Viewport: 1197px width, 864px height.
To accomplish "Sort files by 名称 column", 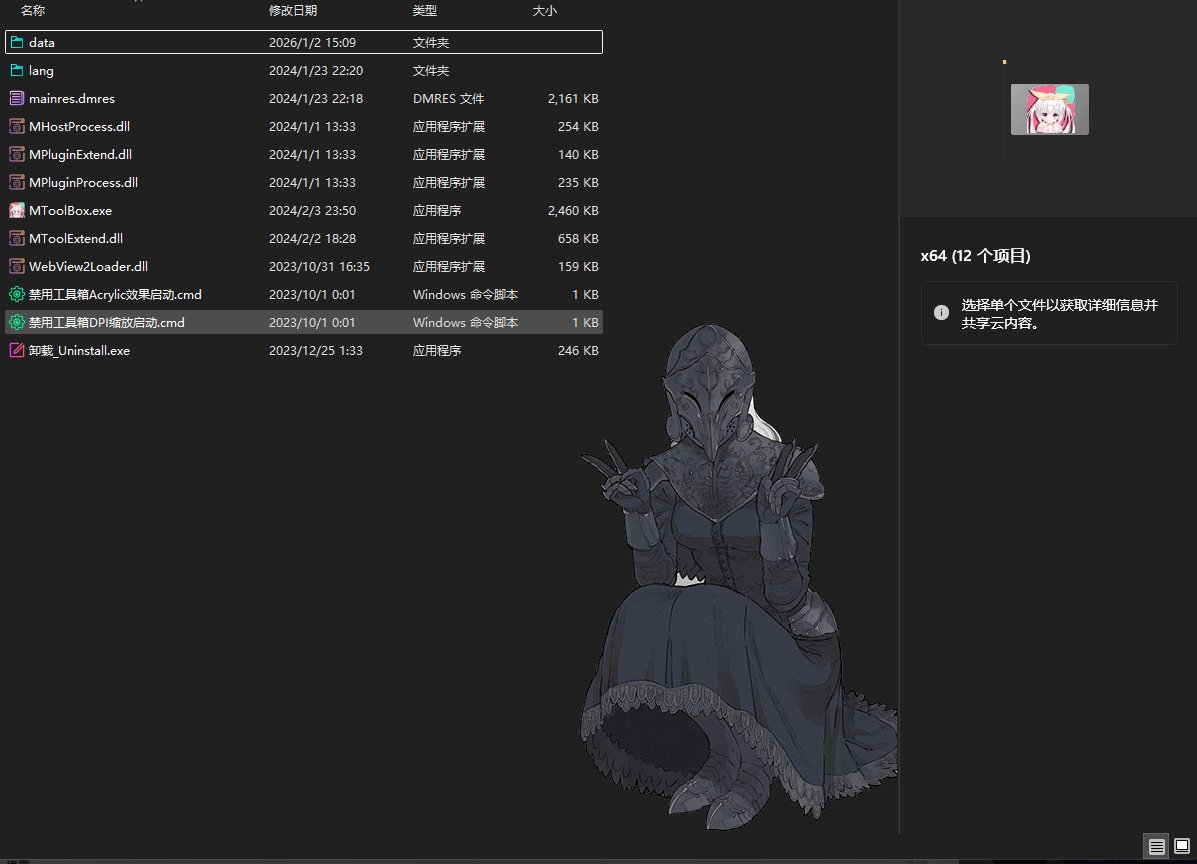I will (33, 10).
